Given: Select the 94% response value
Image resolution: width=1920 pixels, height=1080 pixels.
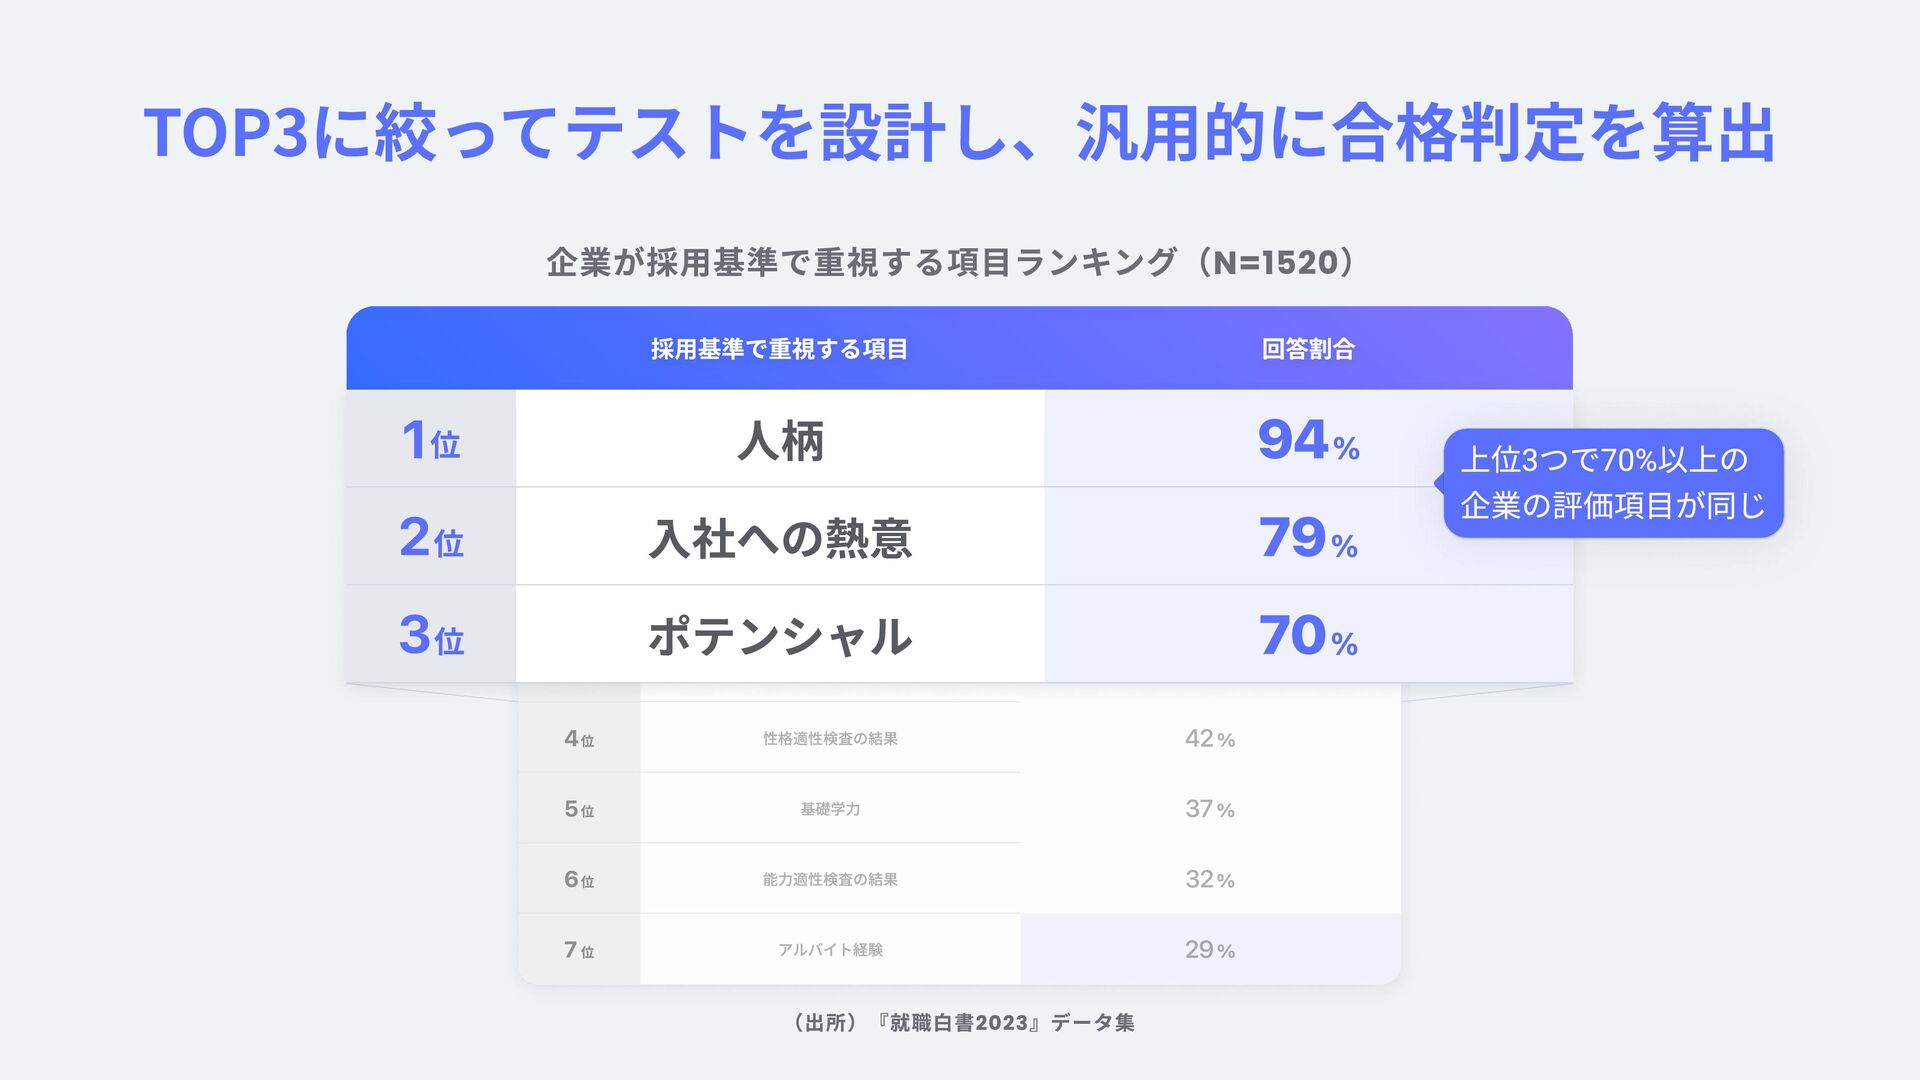Looking at the screenshot, I should [x=1308, y=441].
